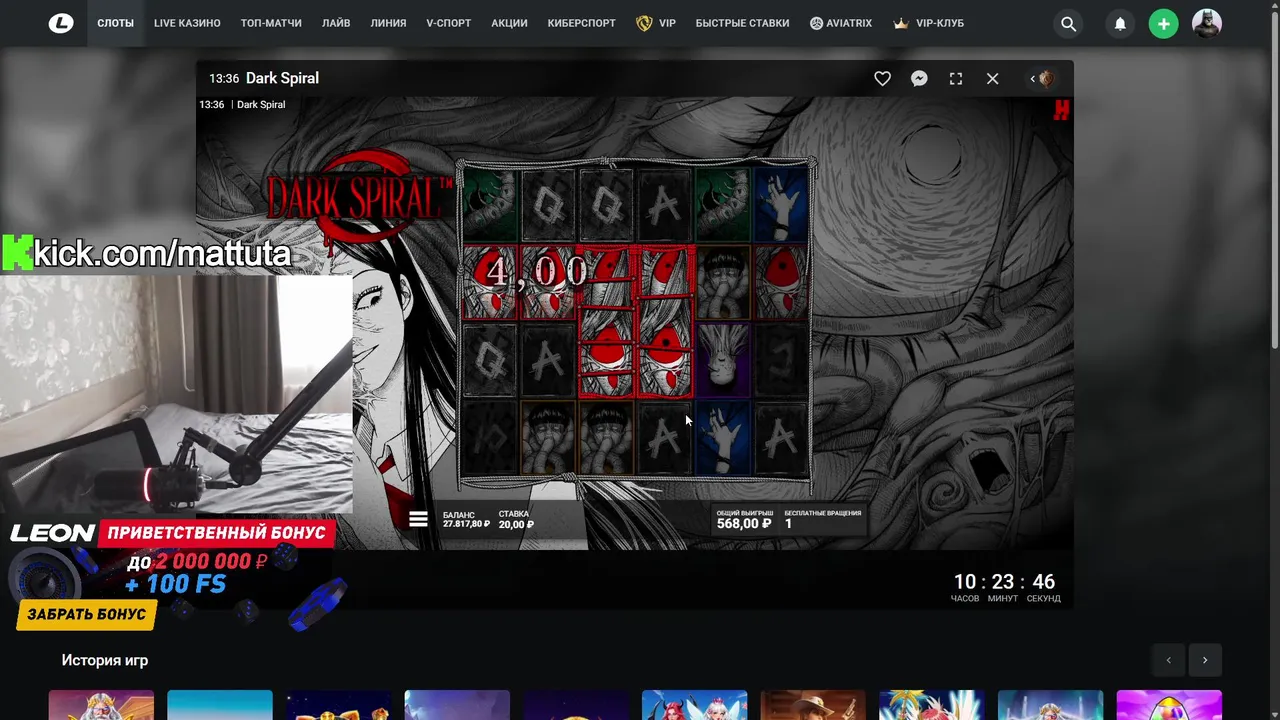Click the СТАВКА 20,00 ₽ bet value
This screenshot has width=1280, height=720.
coord(516,524)
